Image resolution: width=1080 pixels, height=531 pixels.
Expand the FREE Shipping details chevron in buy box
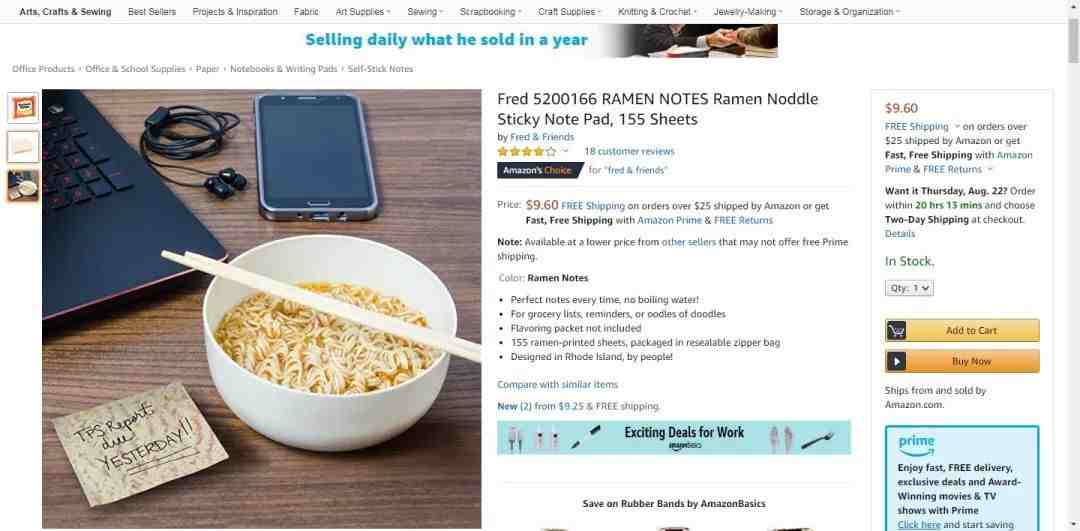click(956, 127)
